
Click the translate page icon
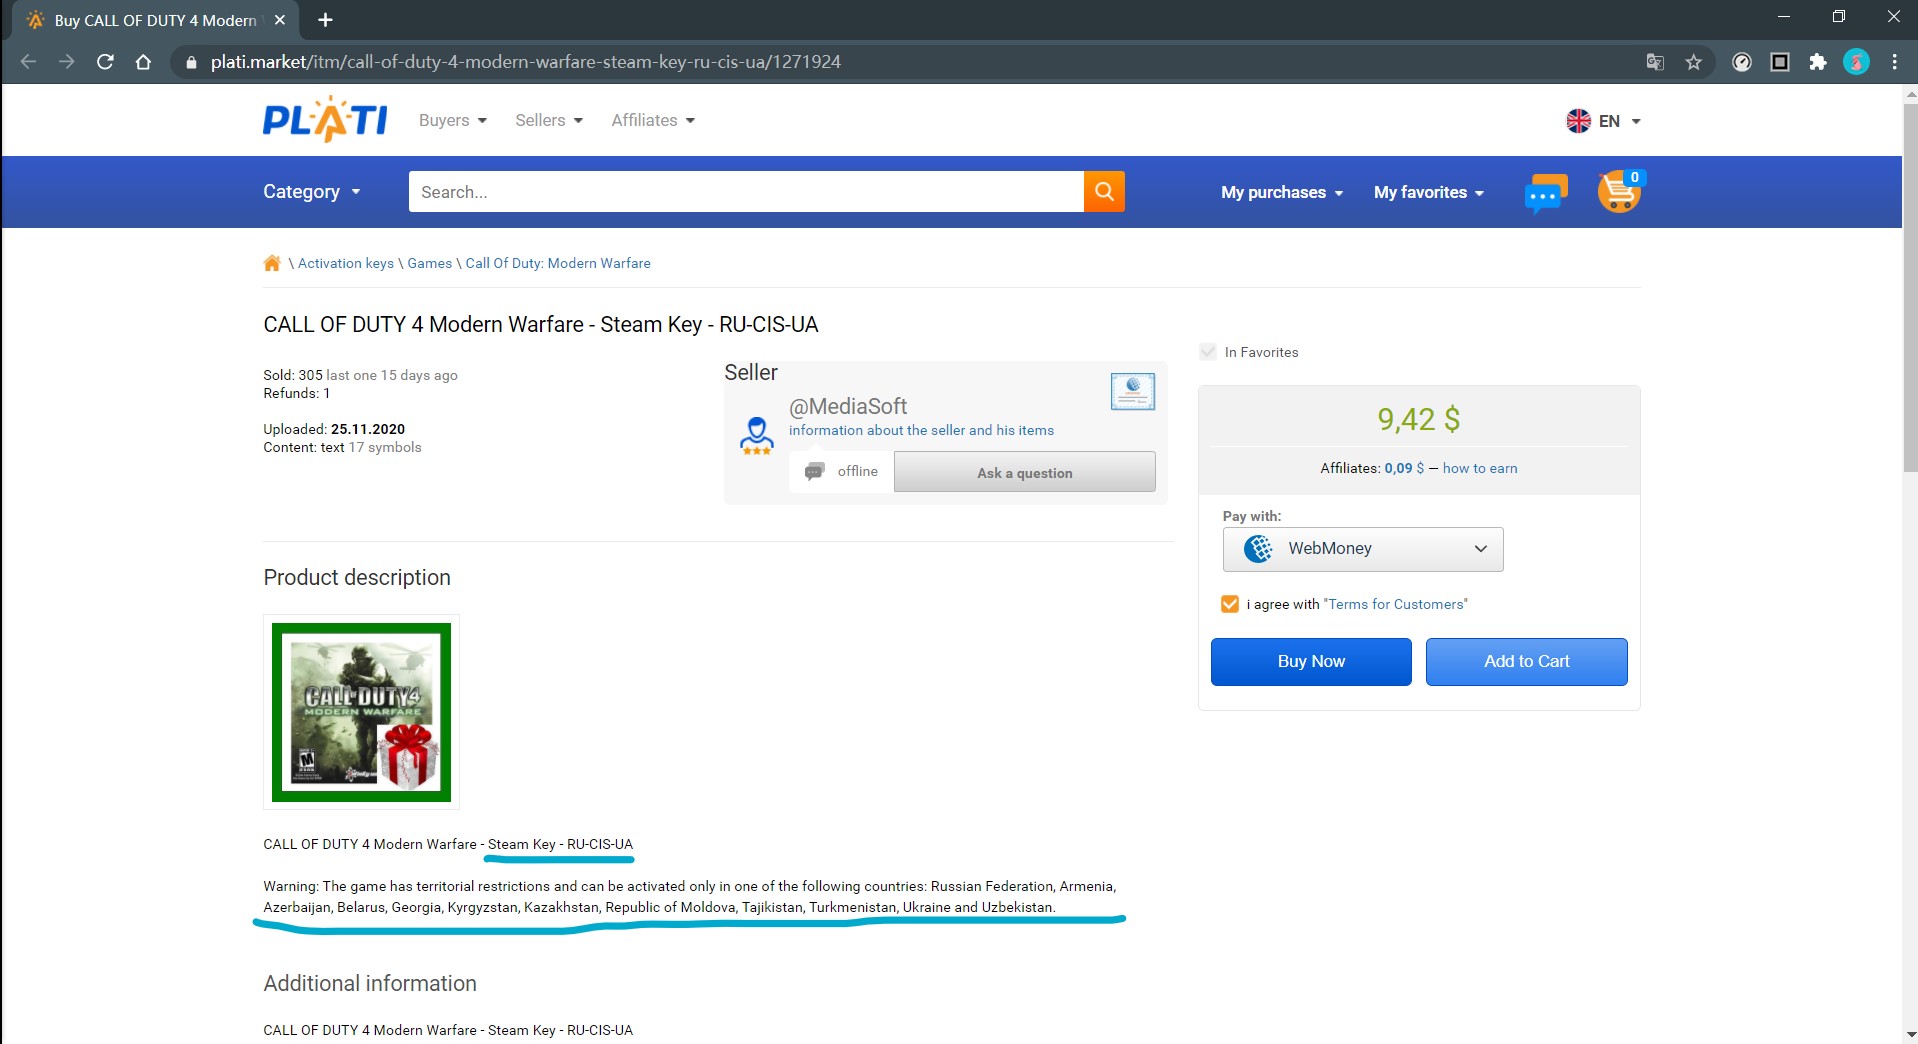point(1655,62)
